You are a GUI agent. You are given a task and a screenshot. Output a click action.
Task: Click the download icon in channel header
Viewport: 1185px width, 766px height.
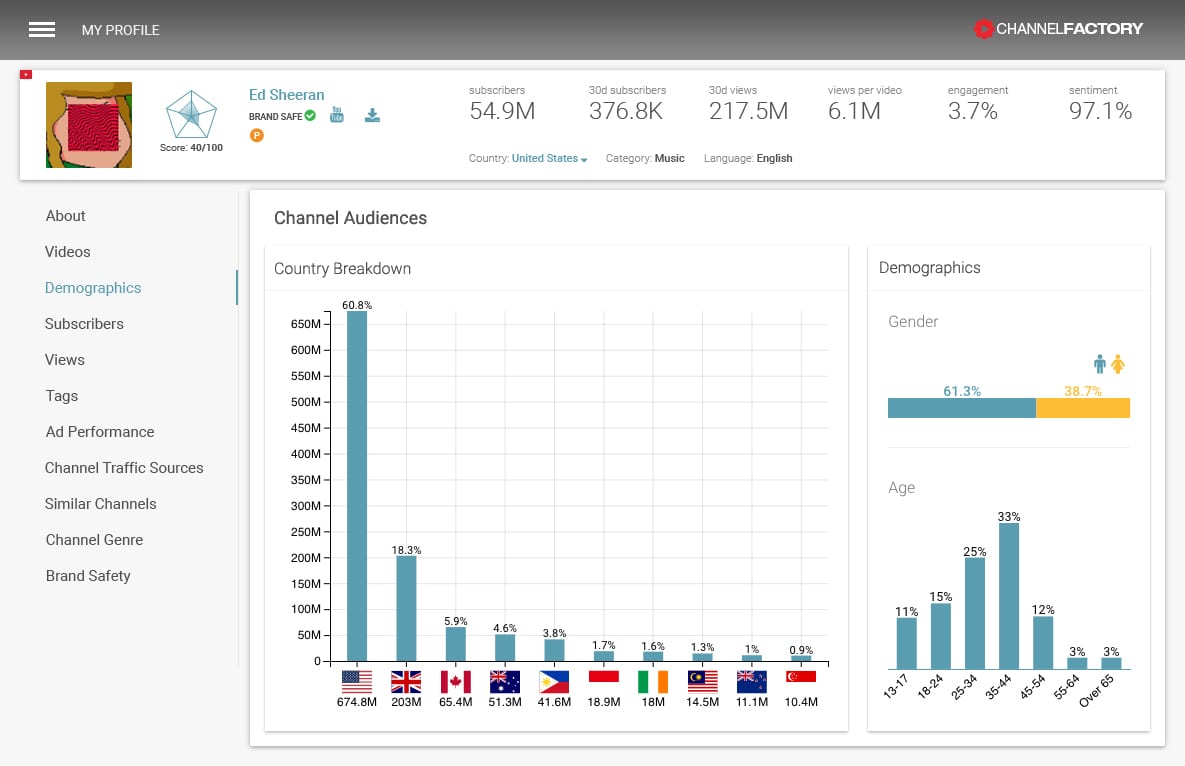point(372,115)
